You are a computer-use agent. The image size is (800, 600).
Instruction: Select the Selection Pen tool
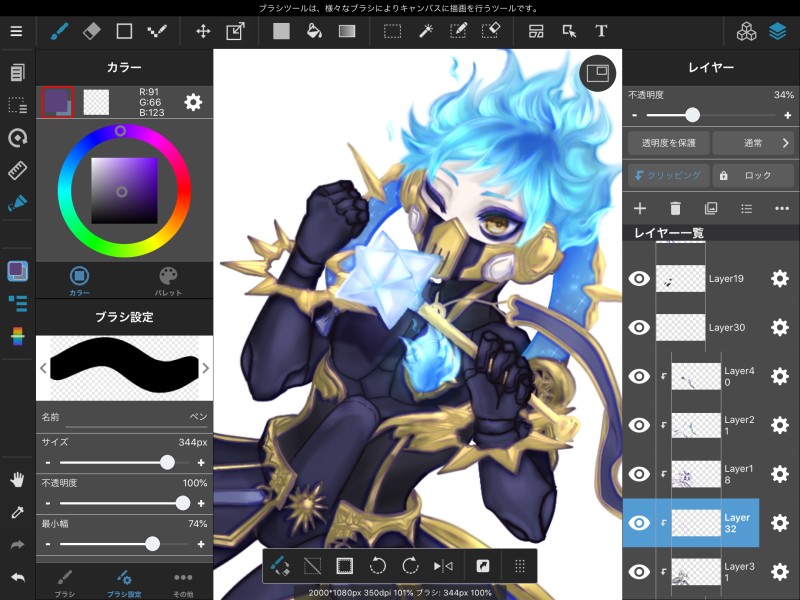[458, 32]
